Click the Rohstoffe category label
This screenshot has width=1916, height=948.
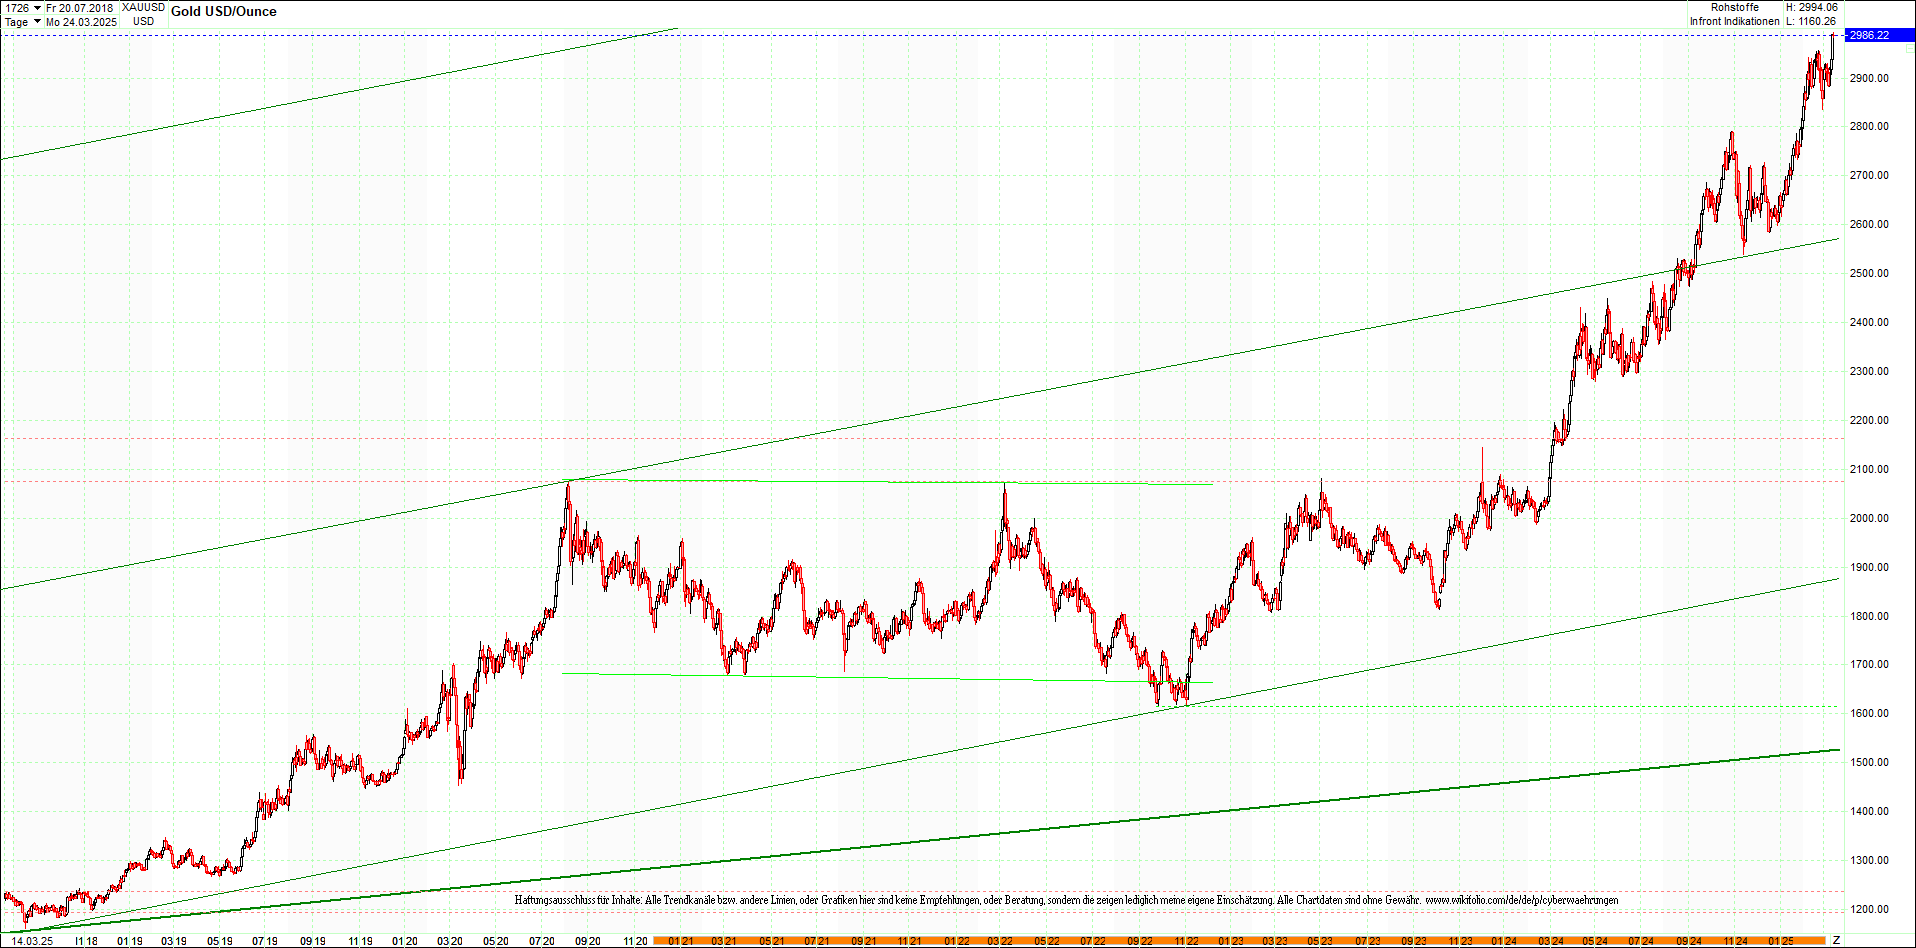pyautogui.click(x=1736, y=6)
